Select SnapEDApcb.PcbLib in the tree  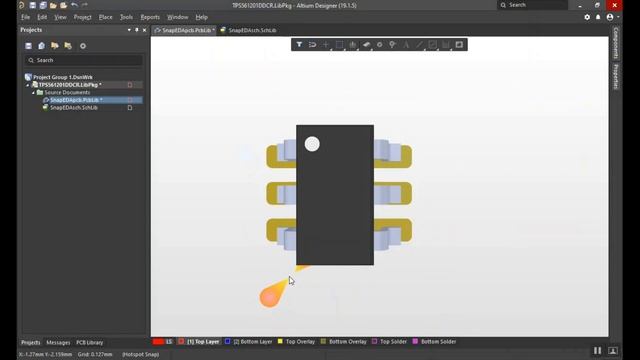(76, 100)
